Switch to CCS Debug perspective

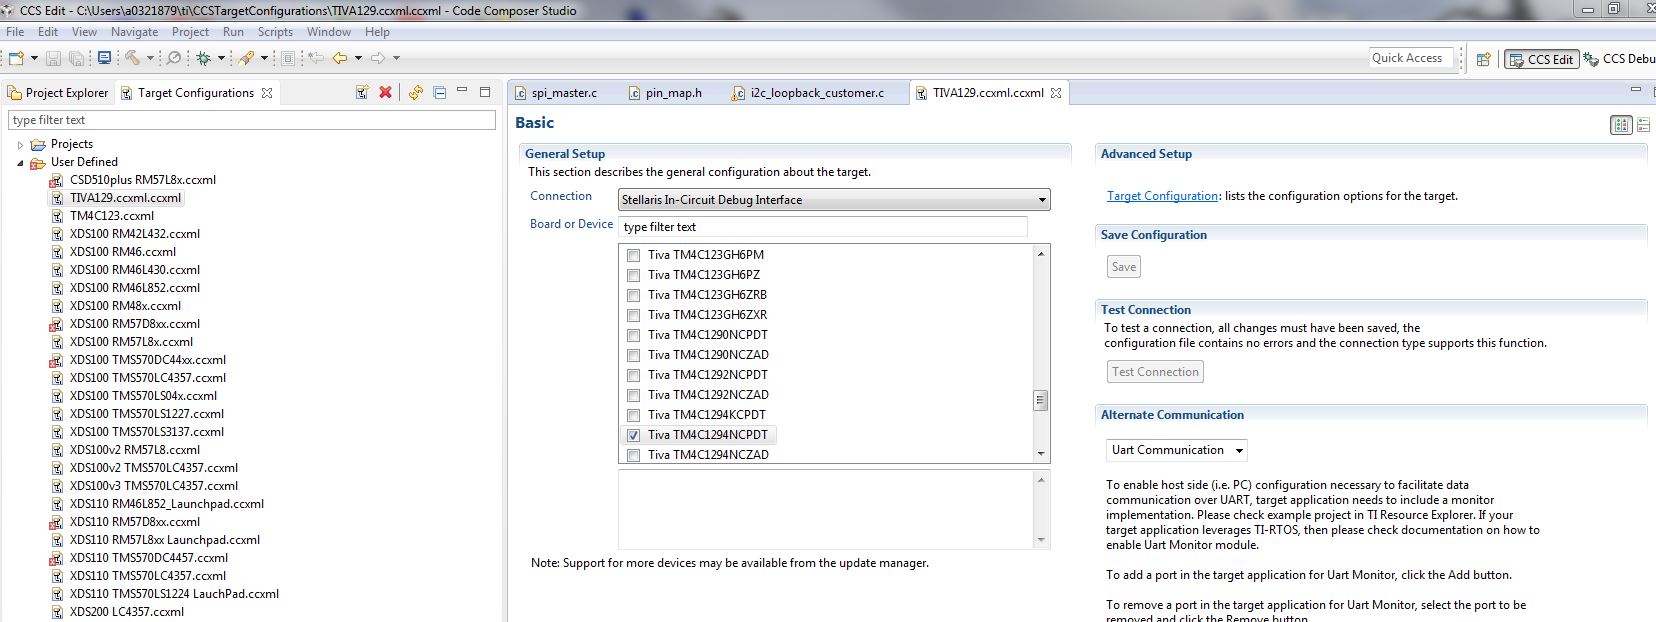pyautogui.click(x=1620, y=59)
